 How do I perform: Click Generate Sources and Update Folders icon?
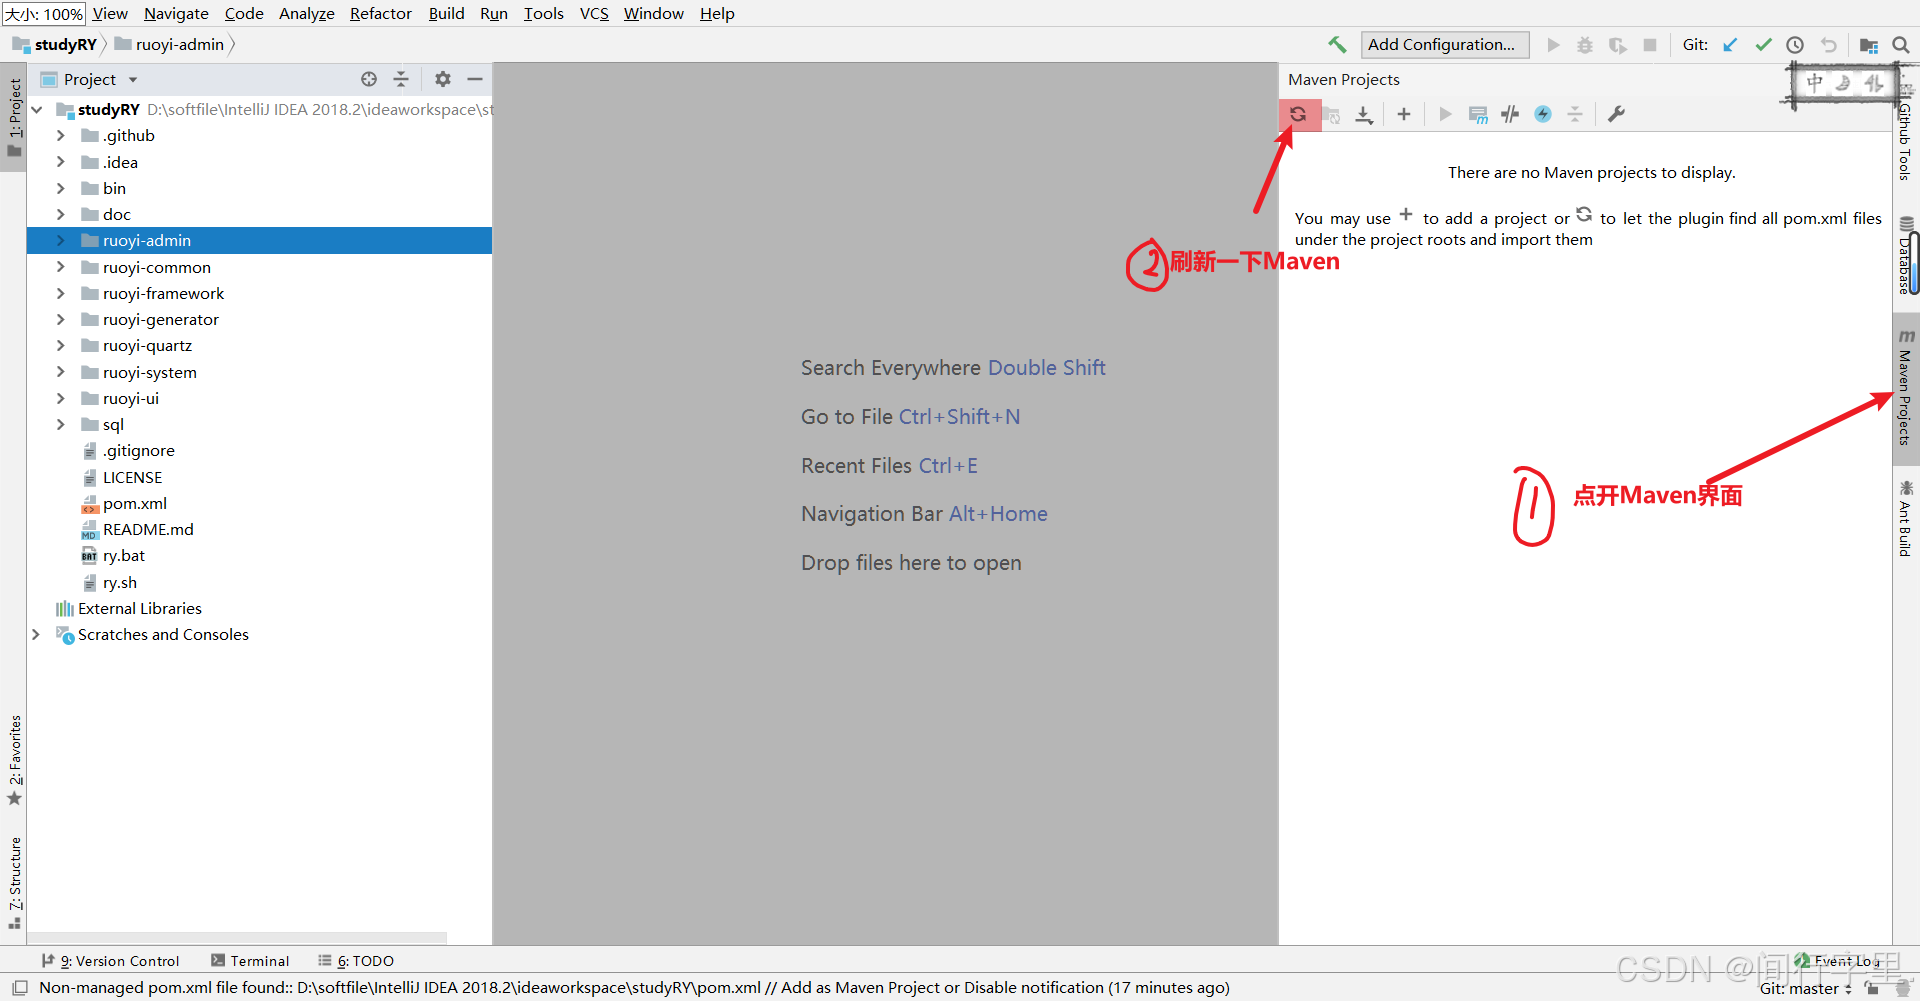pos(1331,115)
